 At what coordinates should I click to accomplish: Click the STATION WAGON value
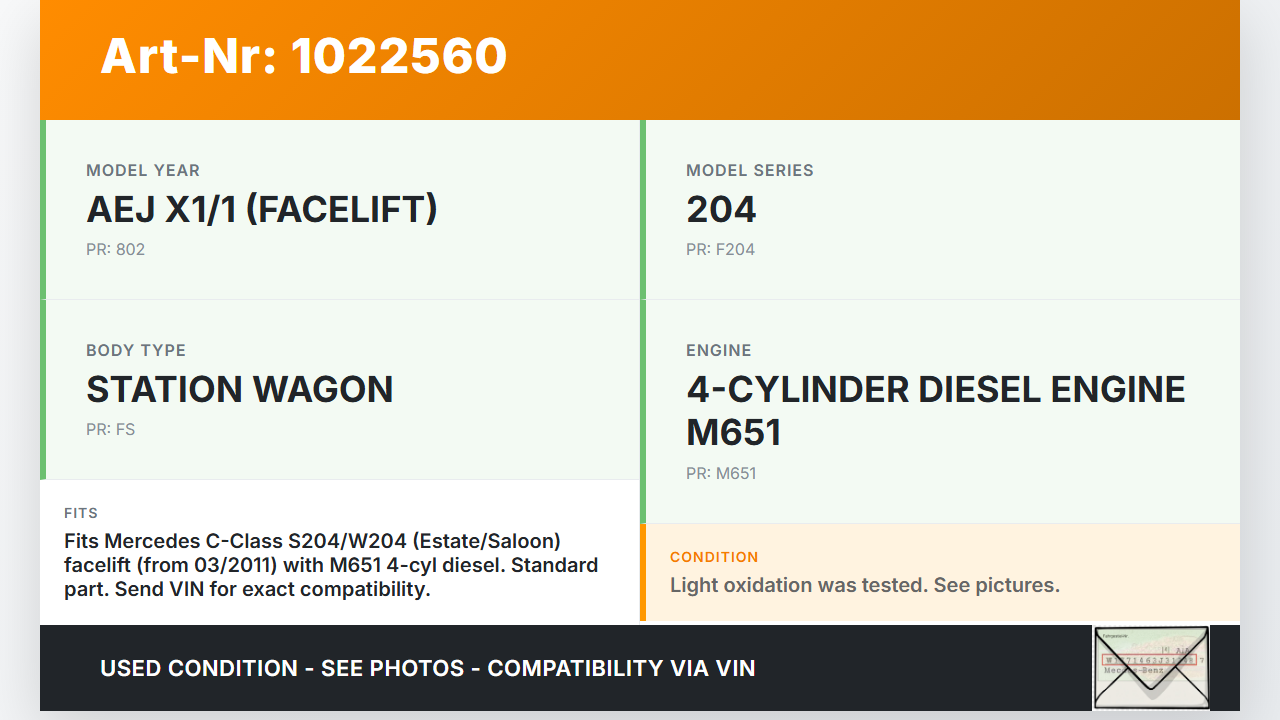pos(240,390)
